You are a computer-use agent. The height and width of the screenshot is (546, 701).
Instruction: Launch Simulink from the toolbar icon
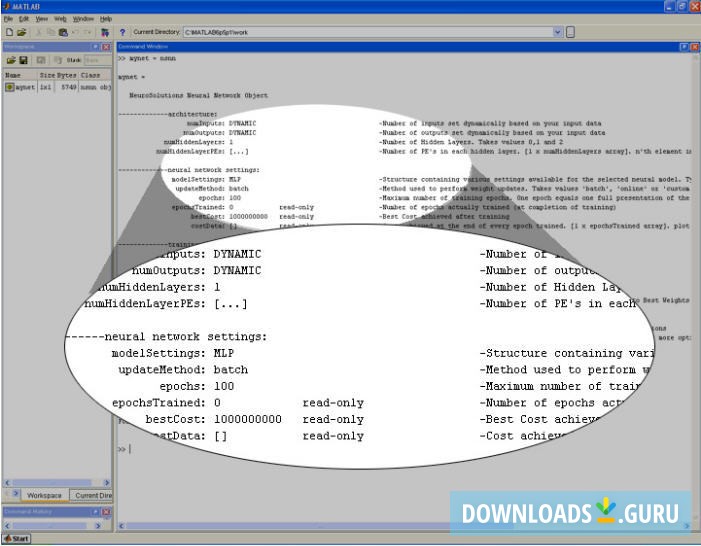(x=105, y=32)
